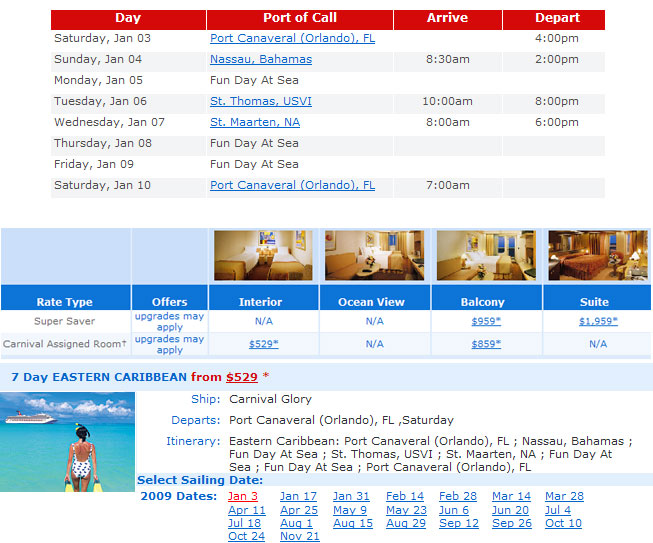Select Jul 4 sailing date
This screenshot has height=543, width=653.
[558, 510]
